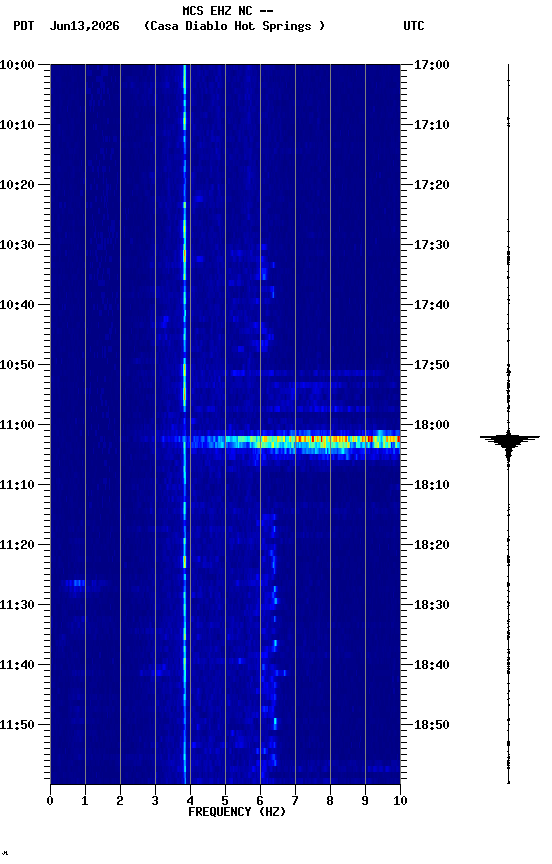Image resolution: width=552 pixels, height=864 pixels.
Task: Click the '17:00' UTC time label
Action: click(x=432, y=65)
